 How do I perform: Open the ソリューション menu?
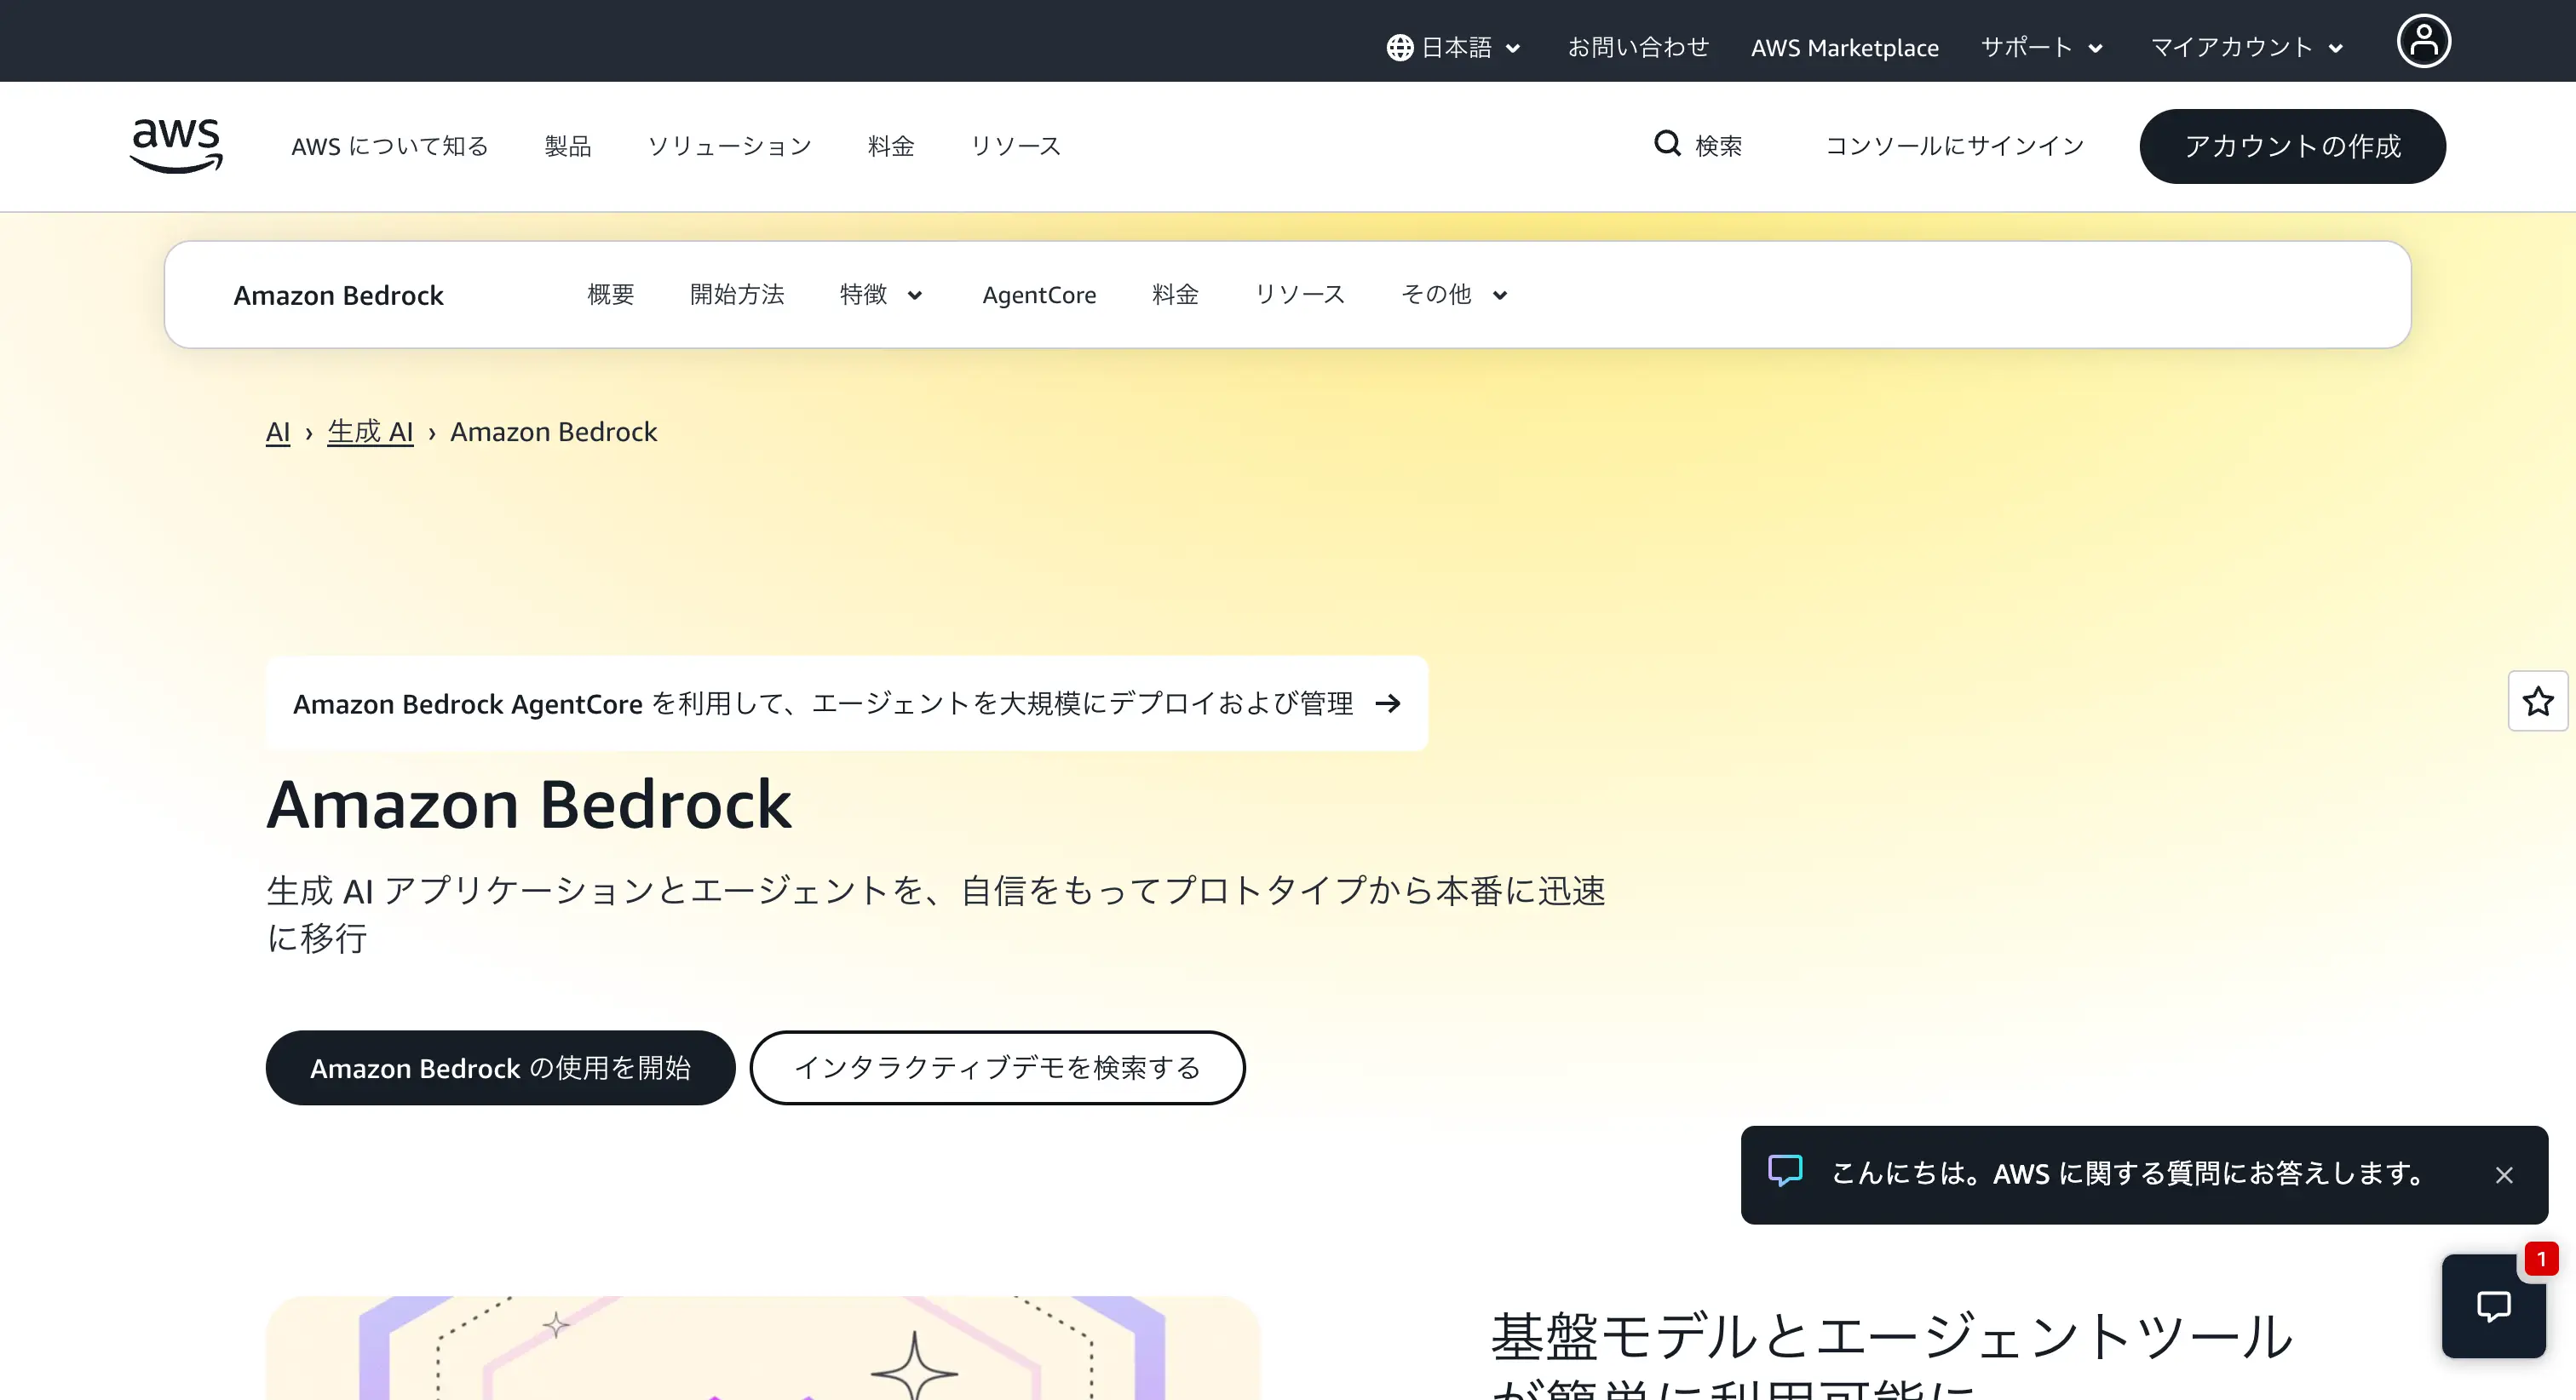click(x=729, y=147)
